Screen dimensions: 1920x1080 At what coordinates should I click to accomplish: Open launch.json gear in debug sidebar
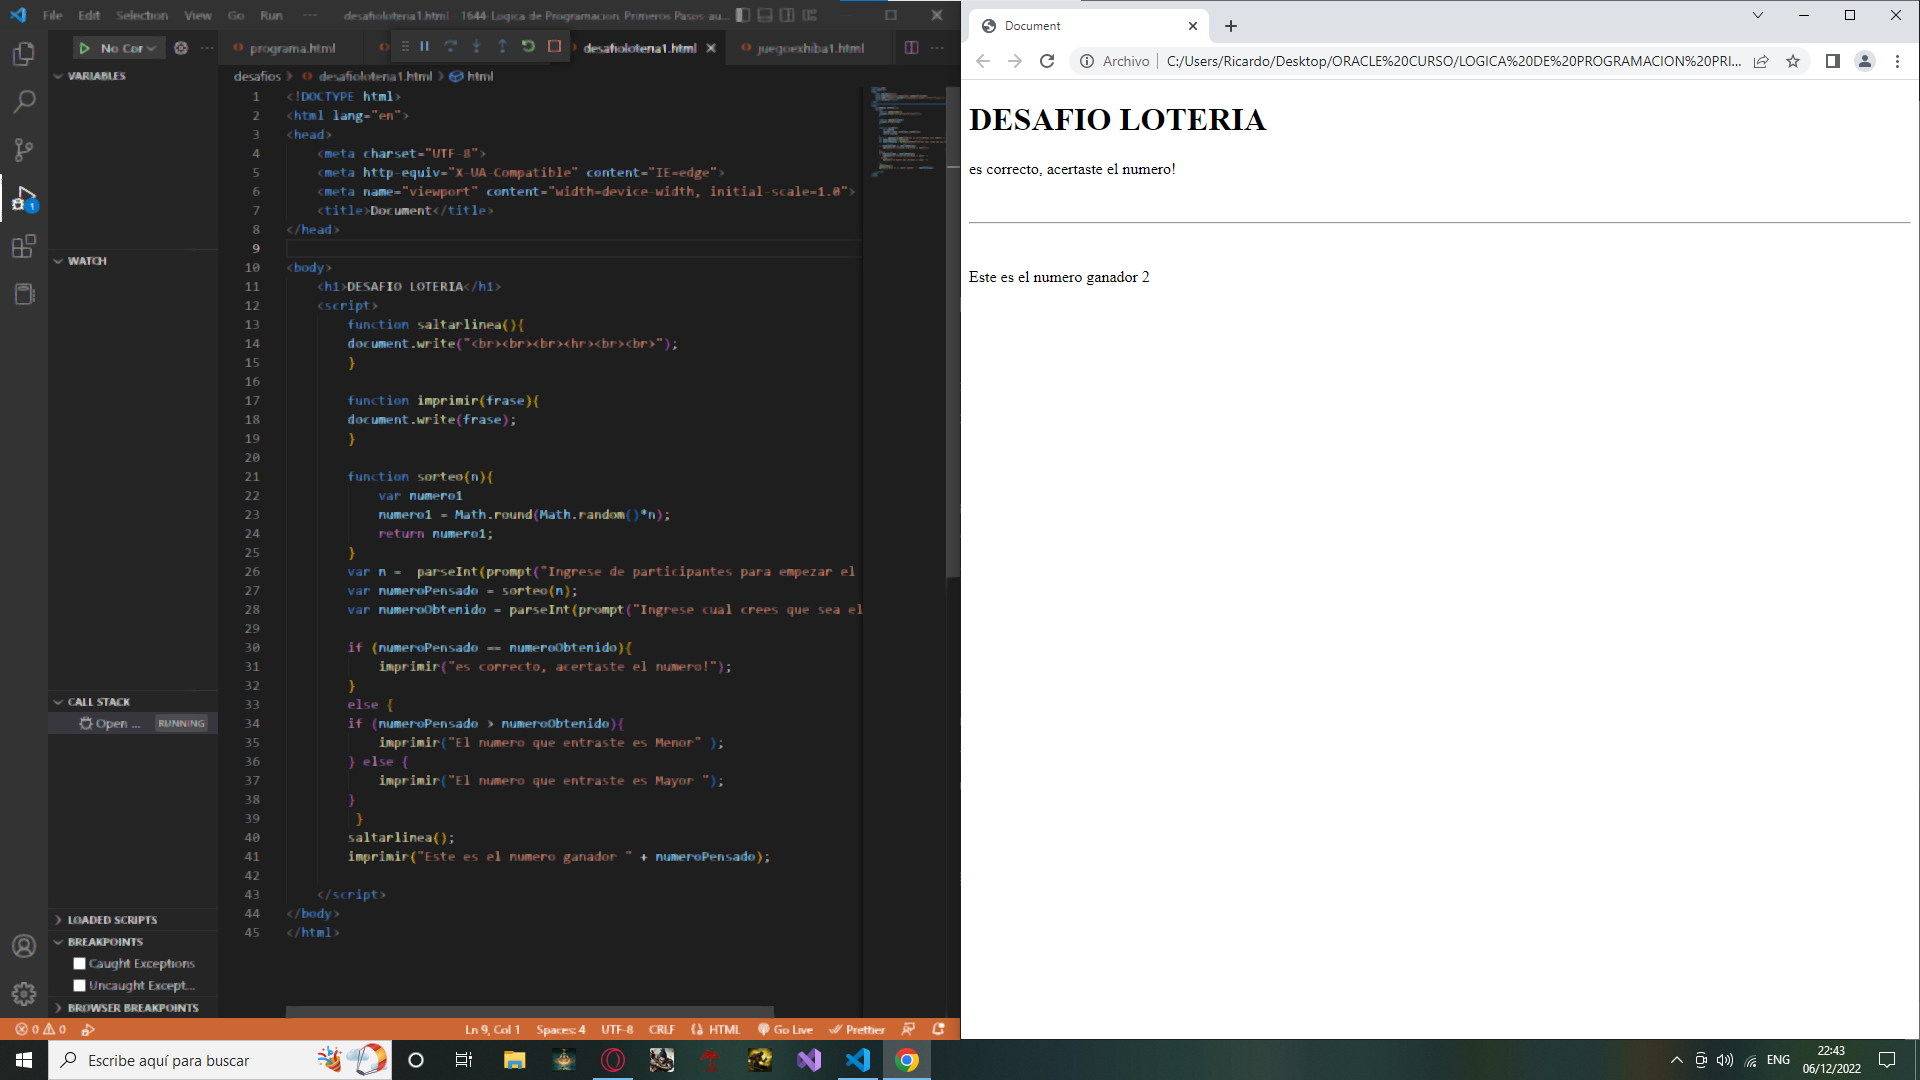coord(181,48)
